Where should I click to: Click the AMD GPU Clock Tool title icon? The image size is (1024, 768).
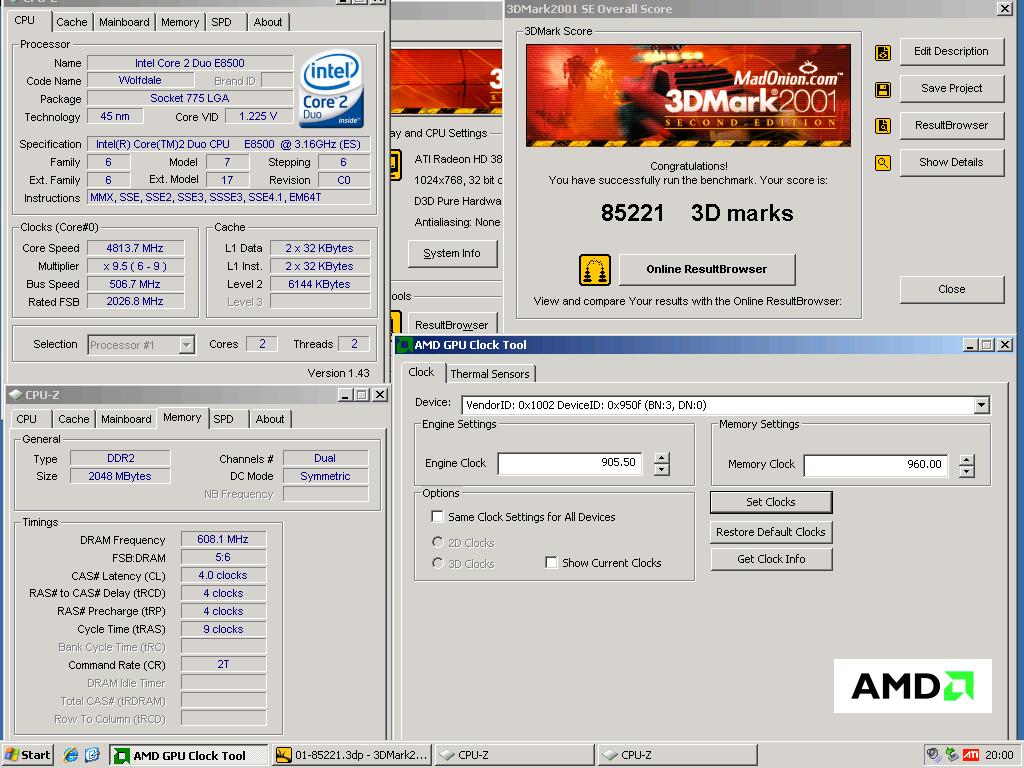(405, 345)
